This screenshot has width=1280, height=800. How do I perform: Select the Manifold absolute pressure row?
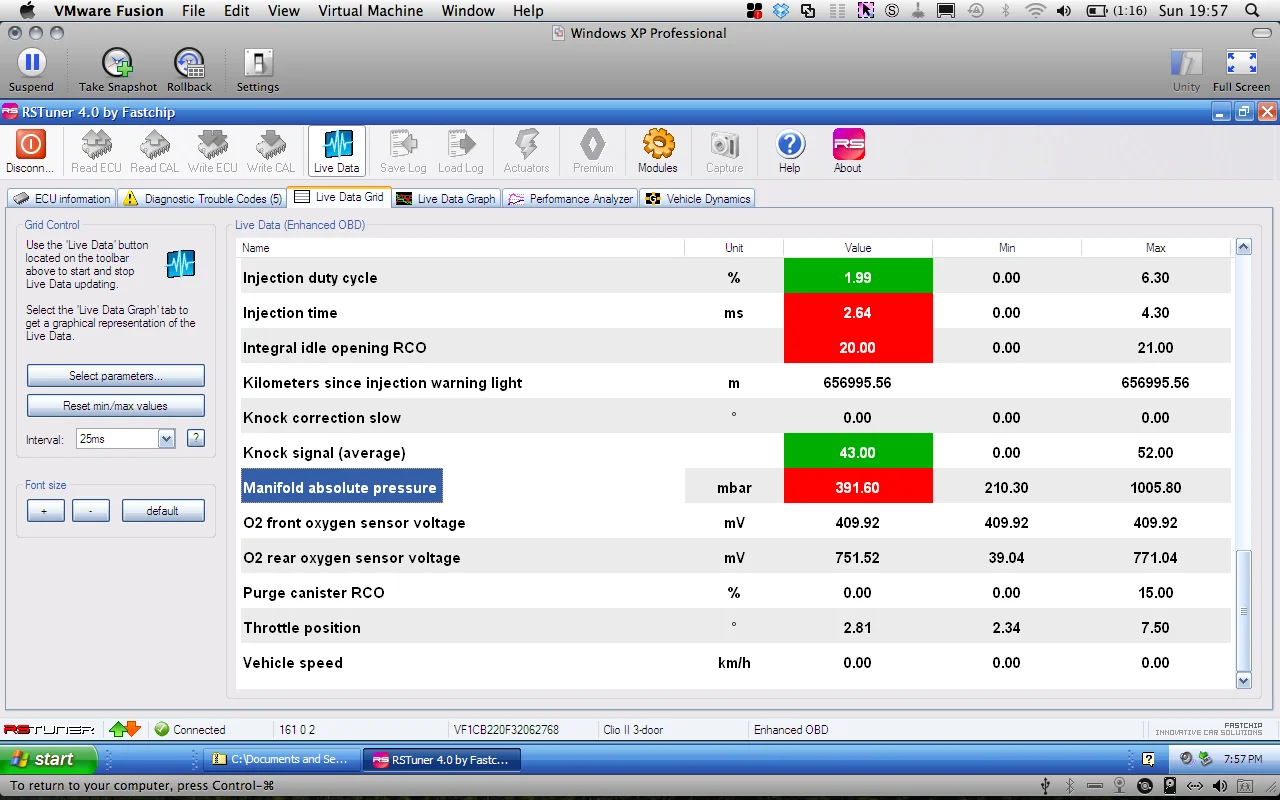pos(734,488)
